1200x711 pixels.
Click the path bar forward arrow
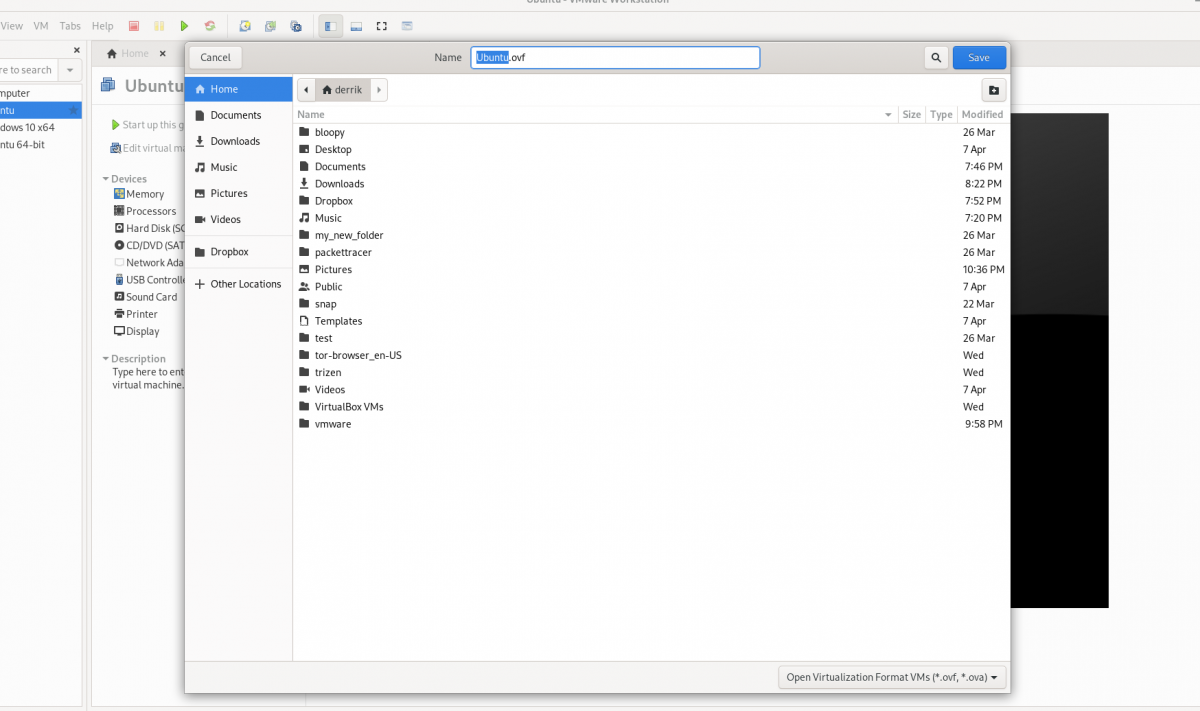tap(379, 90)
